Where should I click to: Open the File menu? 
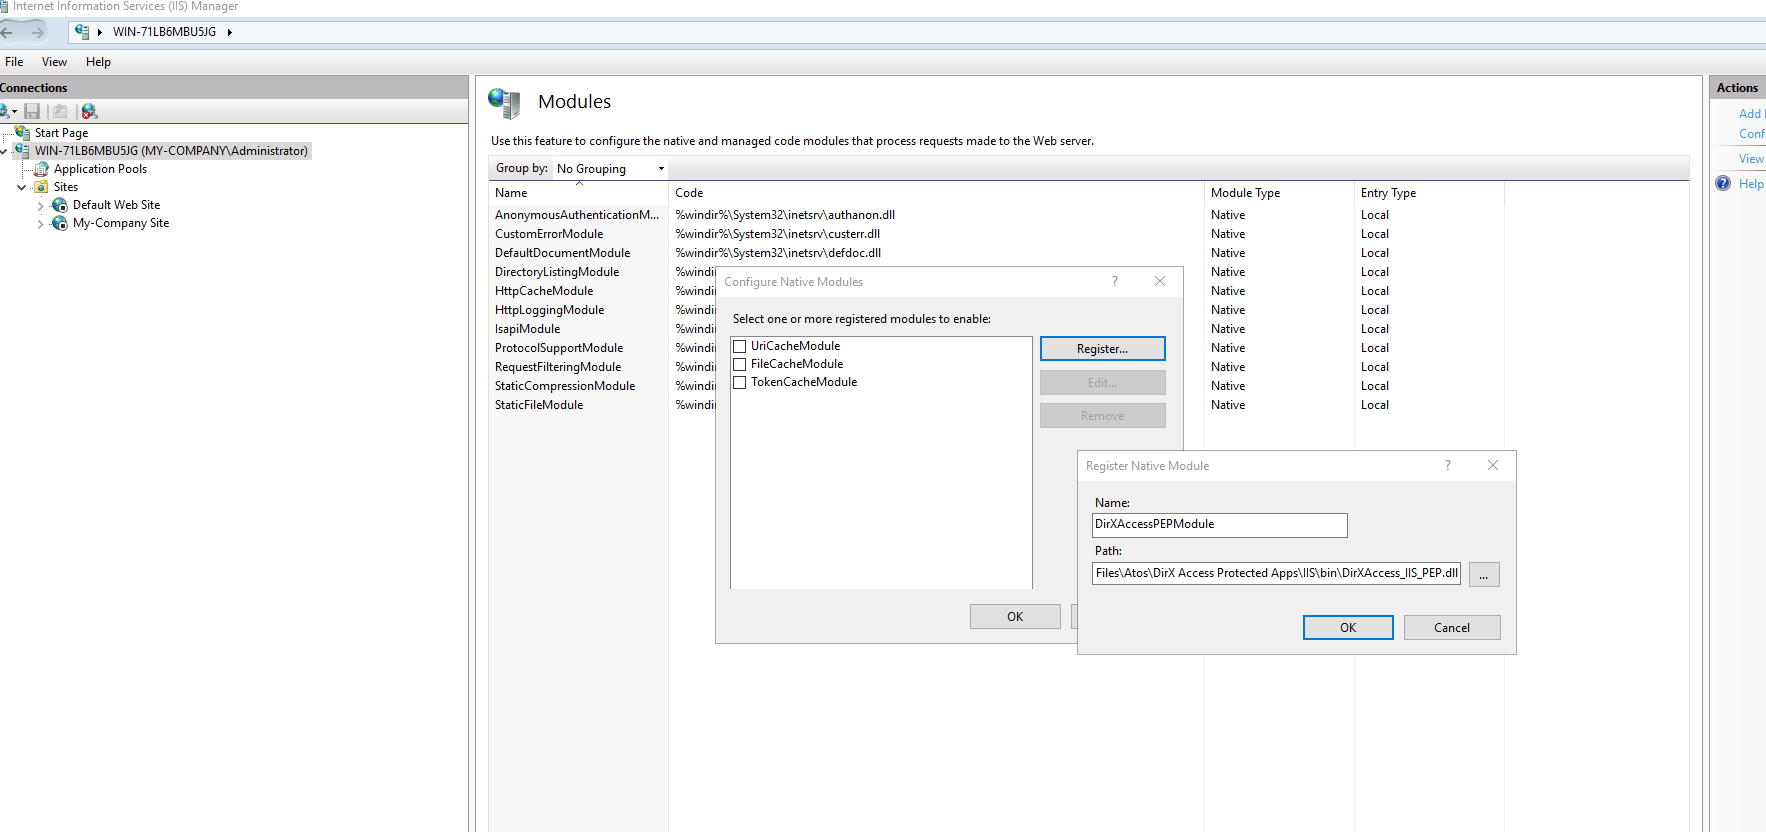tap(14, 62)
